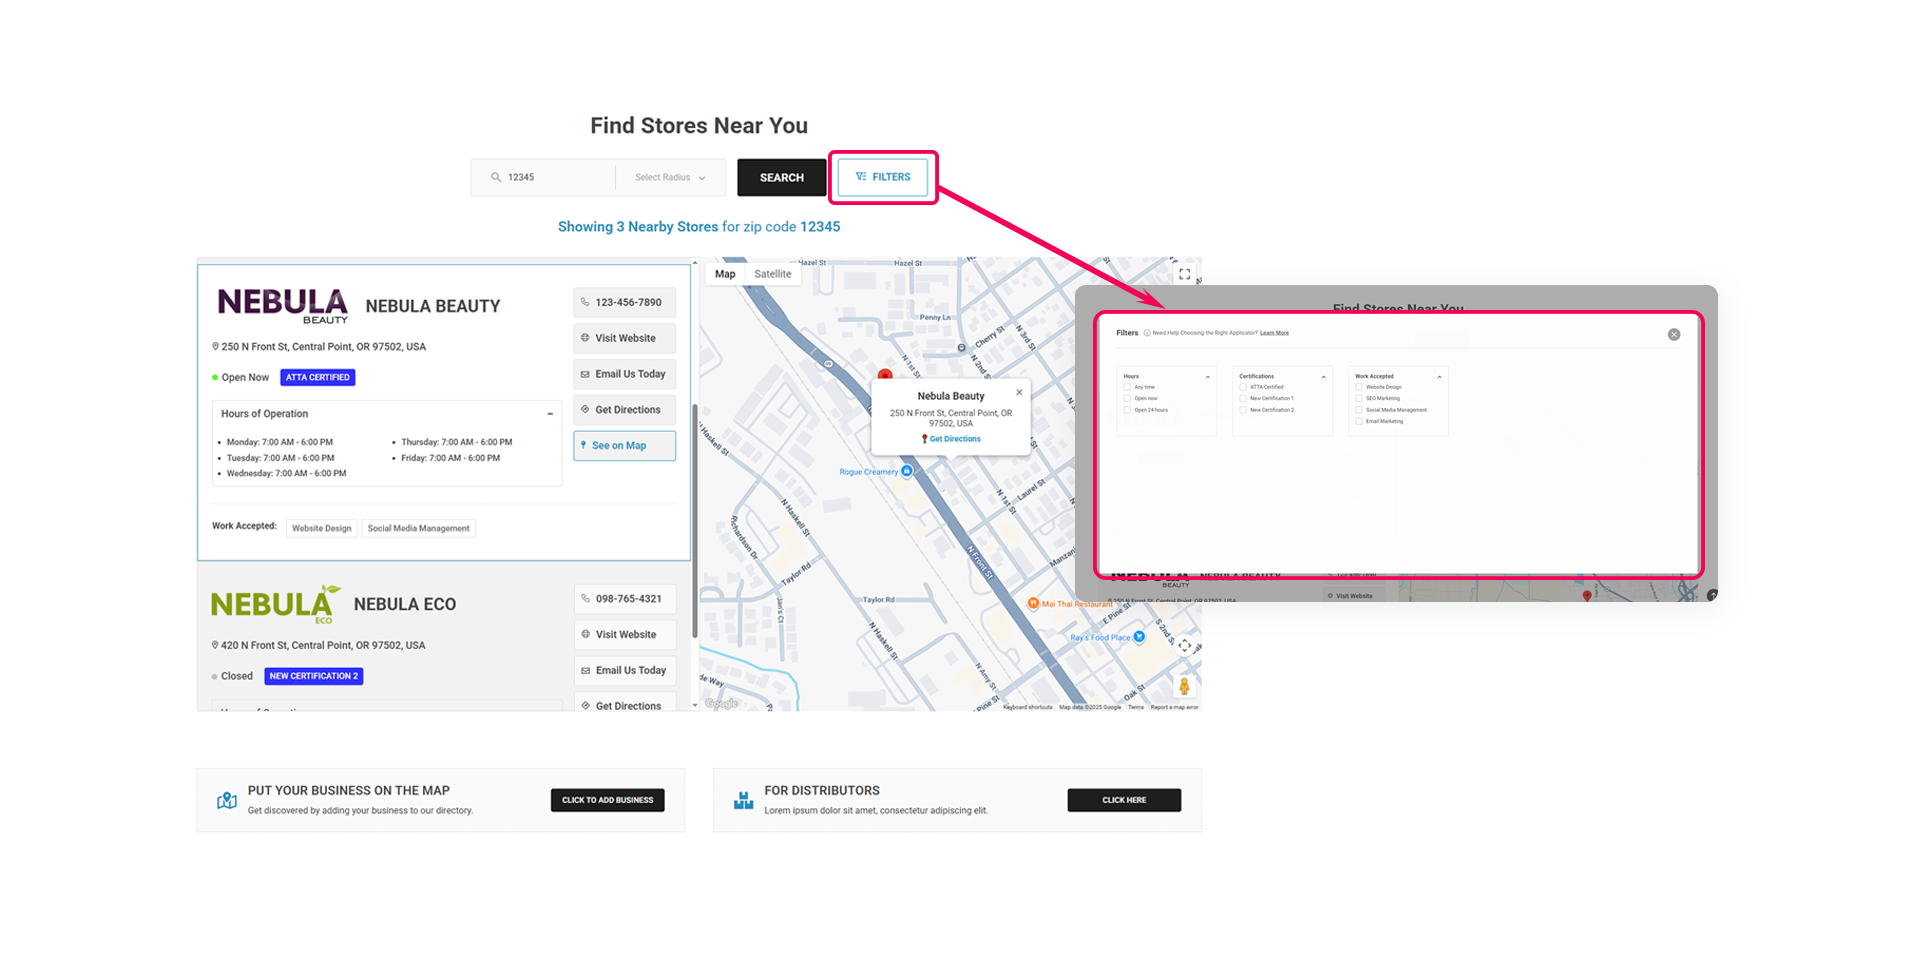Click the map pin icon on See on Map
This screenshot has width=1920, height=953.
(x=582, y=445)
